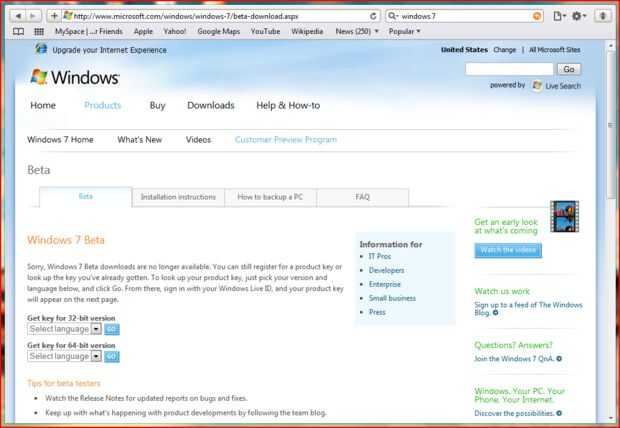
Task: Click the Go button beside site search
Action: pyautogui.click(x=569, y=69)
